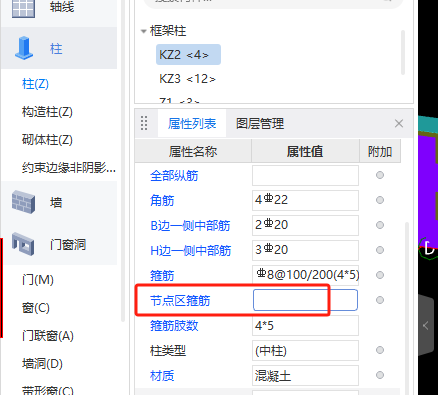
Task: Toggle 材质 additional radio circle
Action: pos(380,375)
